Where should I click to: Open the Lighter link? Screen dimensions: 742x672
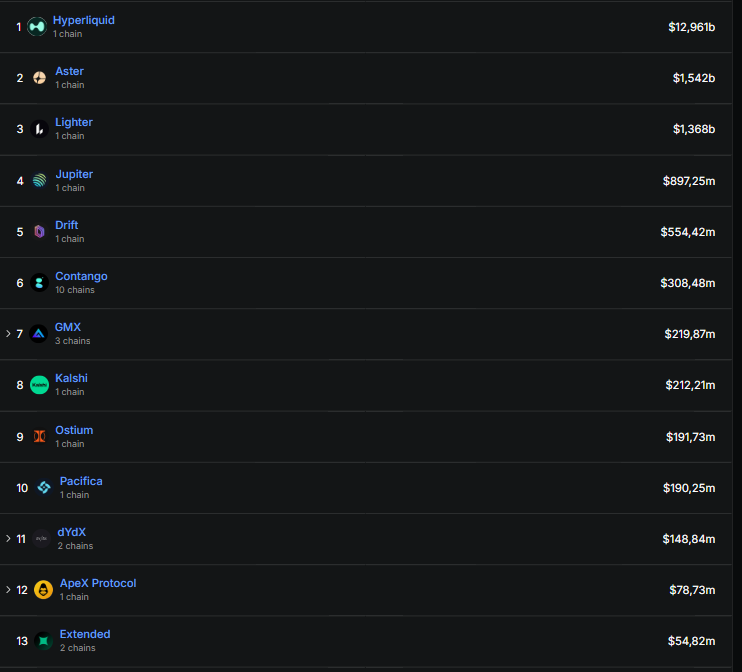tap(74, 122)
